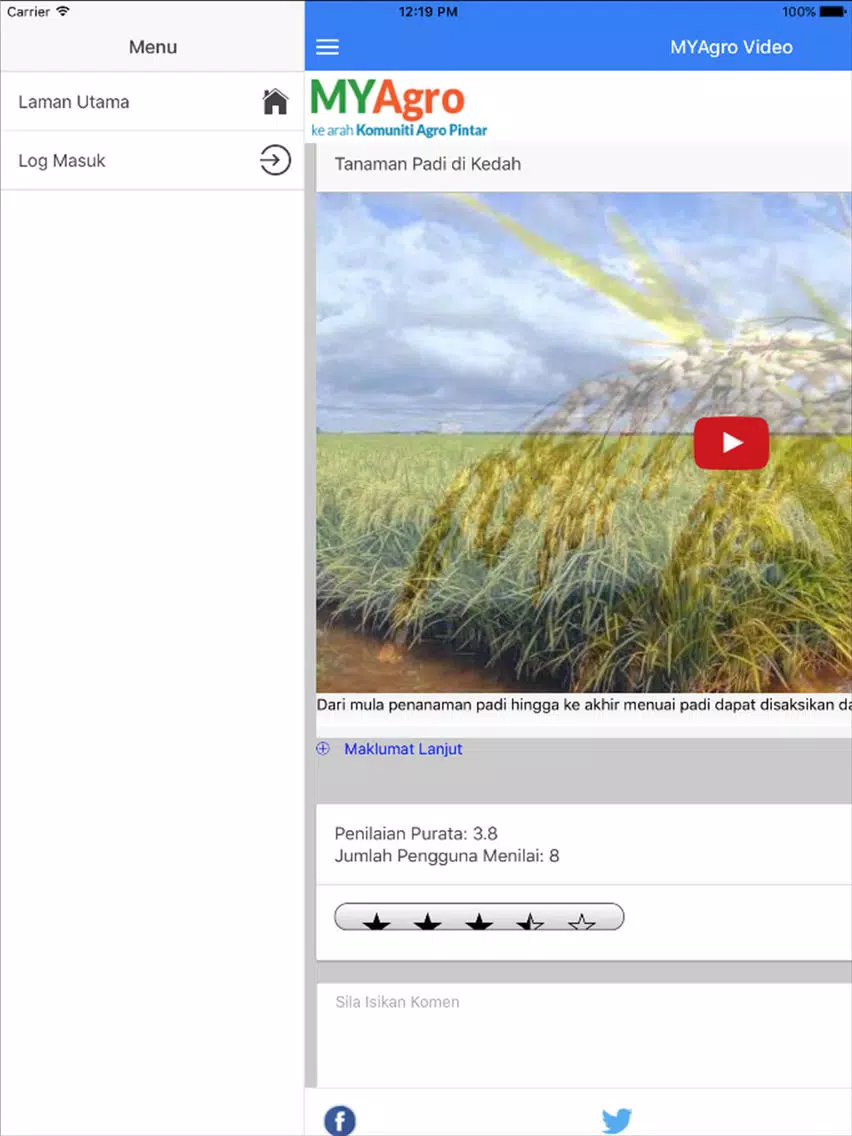852x1136 pixels.
Task: Select Laman Utama menu item
Action: pyautogui.click(x=152, y=101)
